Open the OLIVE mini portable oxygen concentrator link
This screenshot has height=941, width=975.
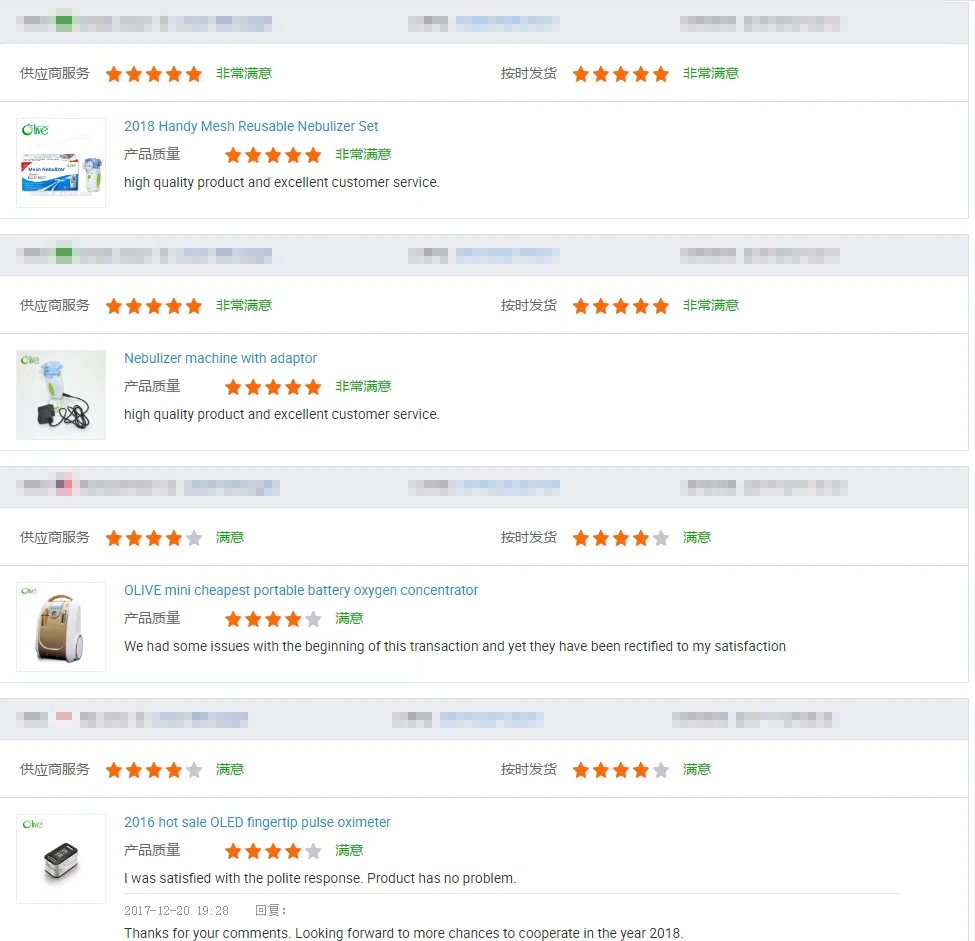tap(301, 590)
